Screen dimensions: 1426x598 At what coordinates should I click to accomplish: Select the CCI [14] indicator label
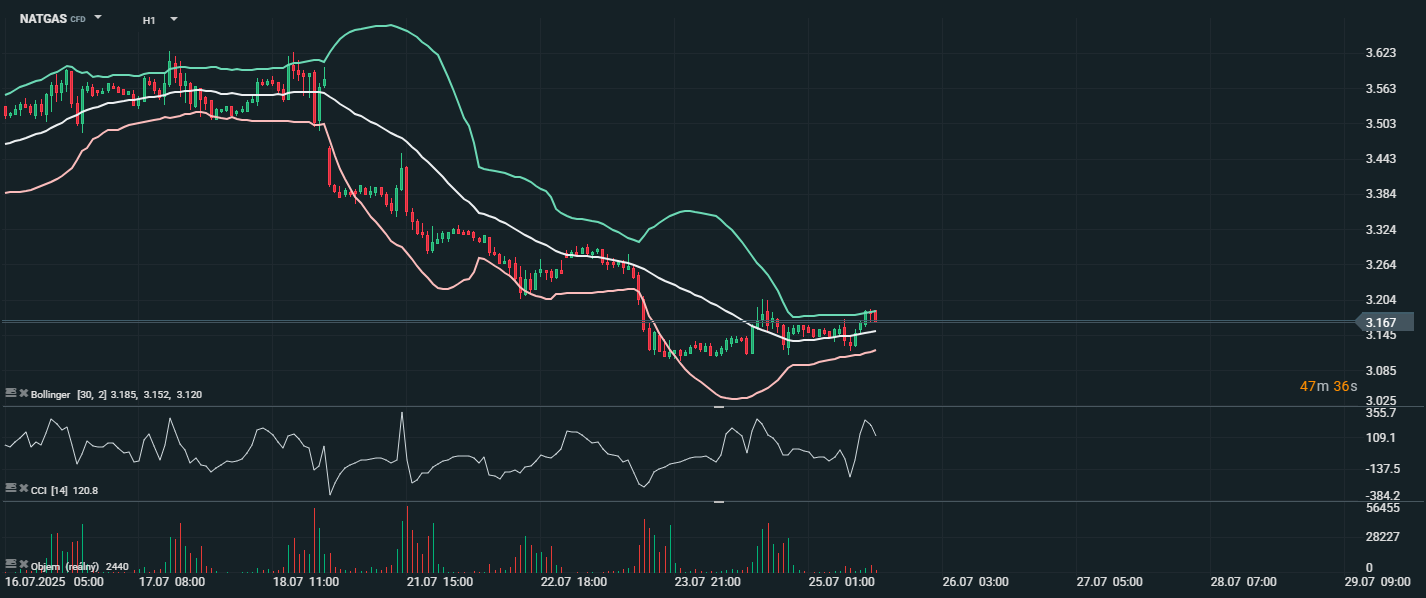point(49,490)
